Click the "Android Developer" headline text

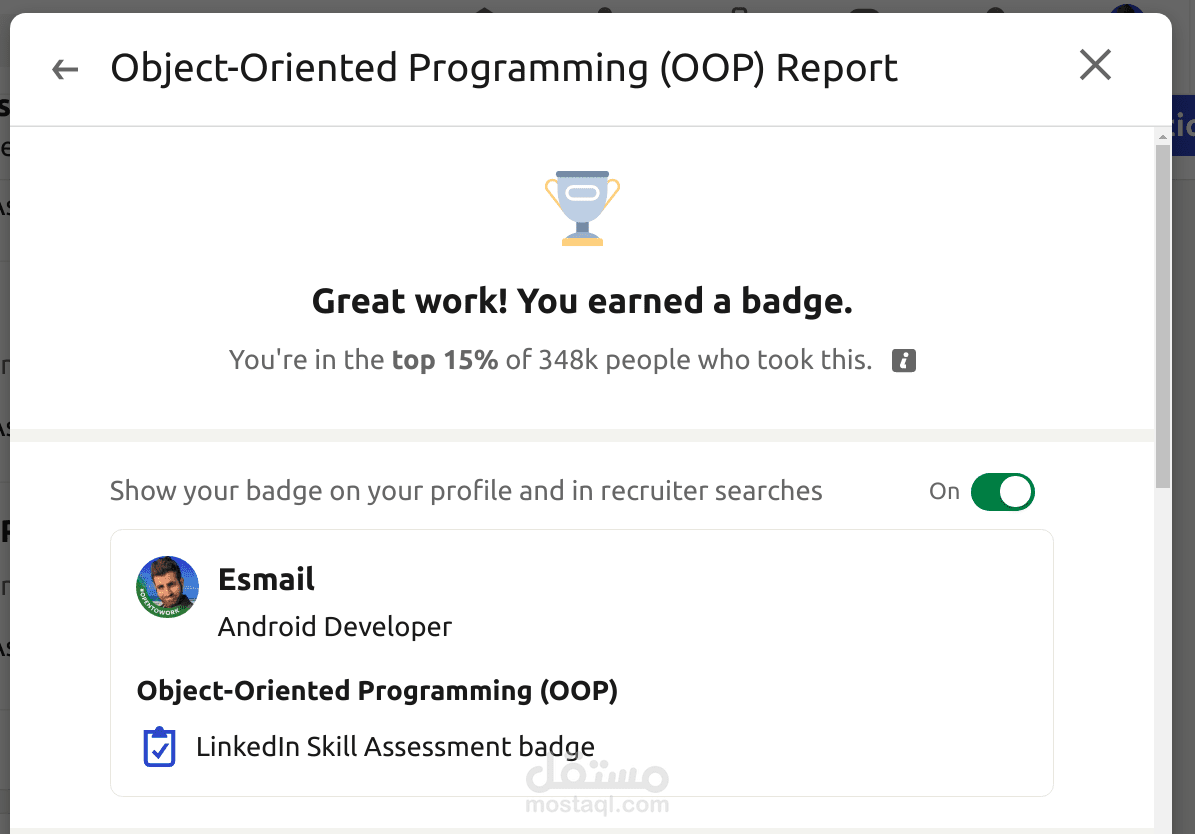pos(335,627)
